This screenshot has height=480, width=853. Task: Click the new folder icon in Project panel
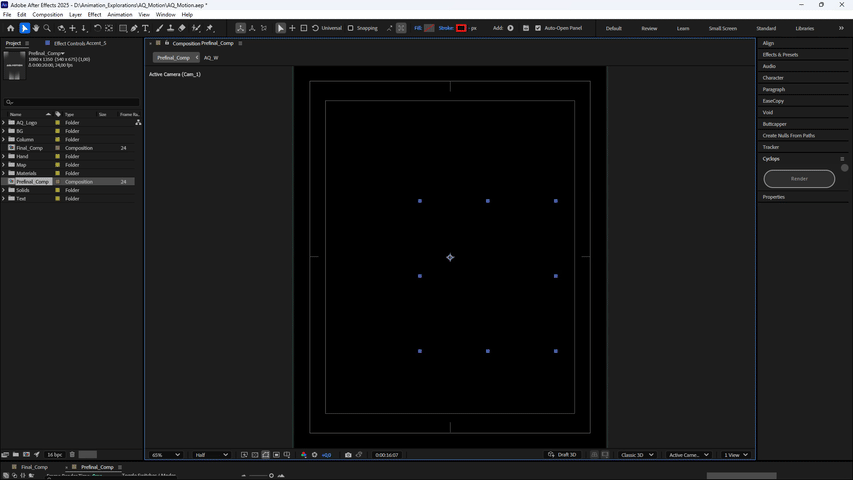(16, 454)
